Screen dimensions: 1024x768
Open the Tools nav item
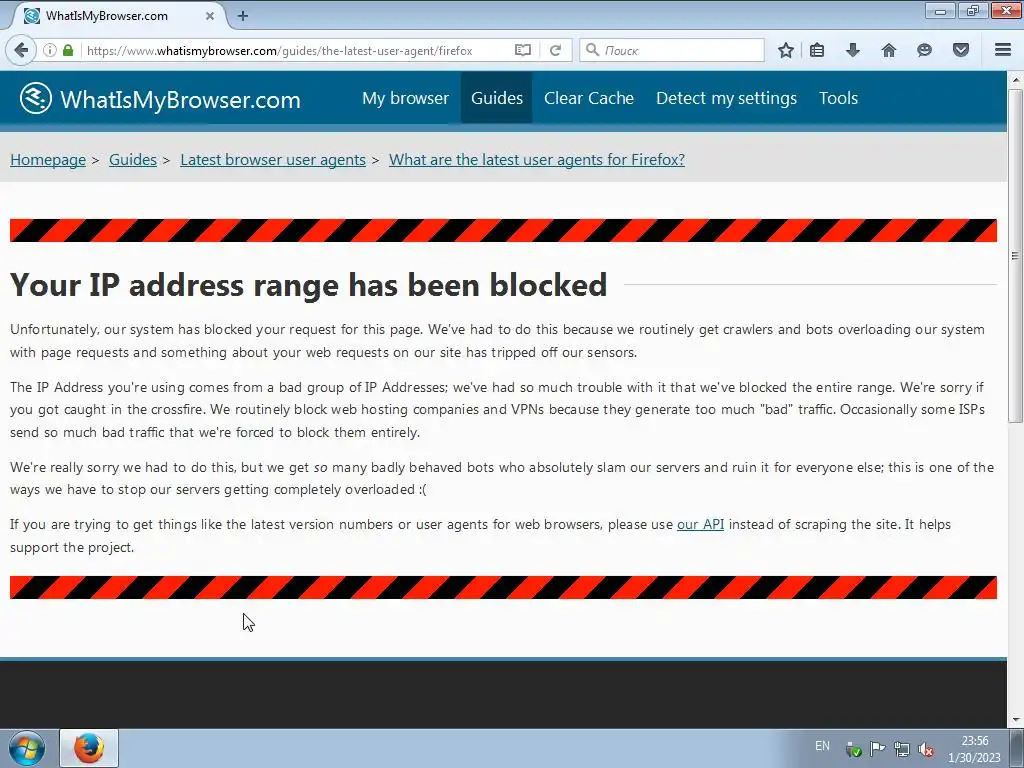pos(839,98)
